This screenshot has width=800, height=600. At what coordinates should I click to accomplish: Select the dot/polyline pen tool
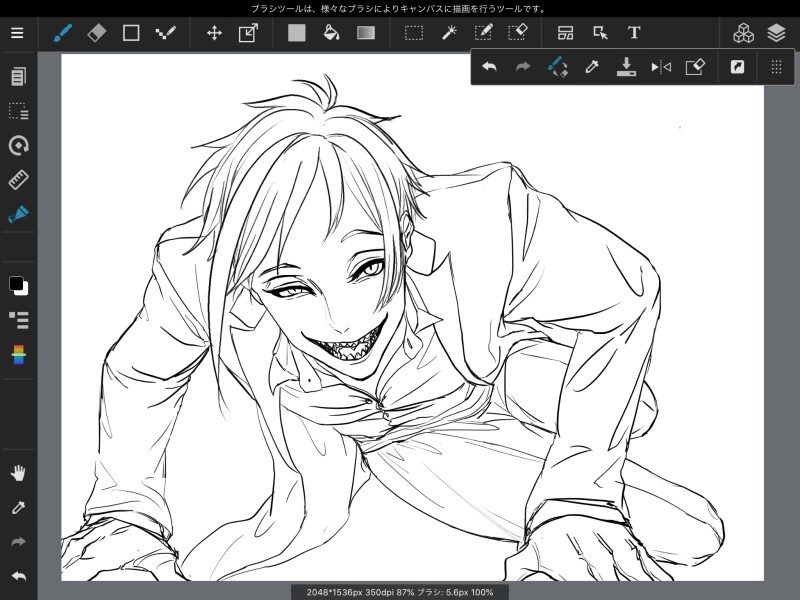click(165, 33)
